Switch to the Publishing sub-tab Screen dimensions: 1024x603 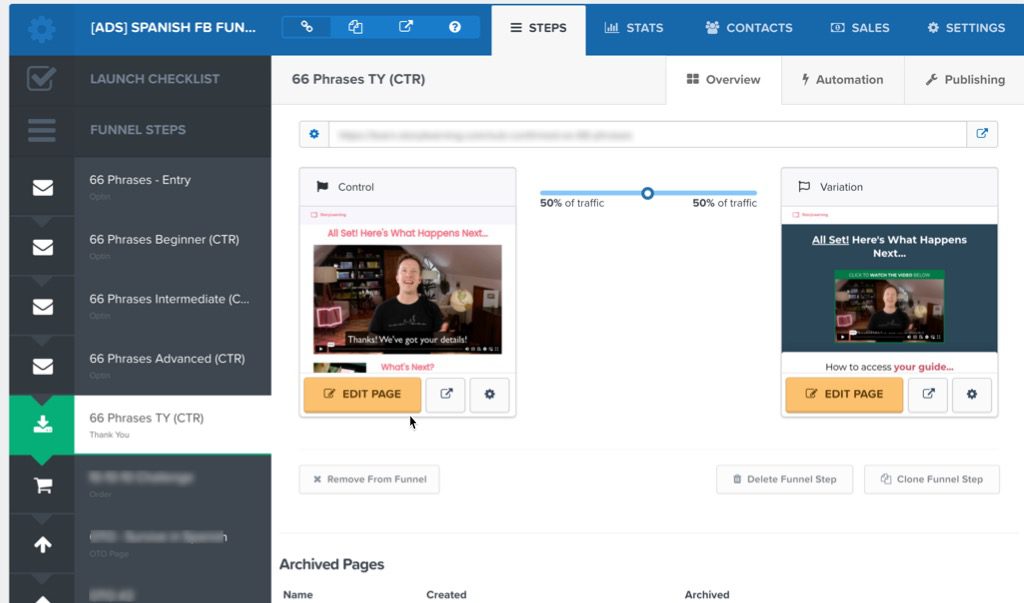pyautogui.click(x=965, y=80)
